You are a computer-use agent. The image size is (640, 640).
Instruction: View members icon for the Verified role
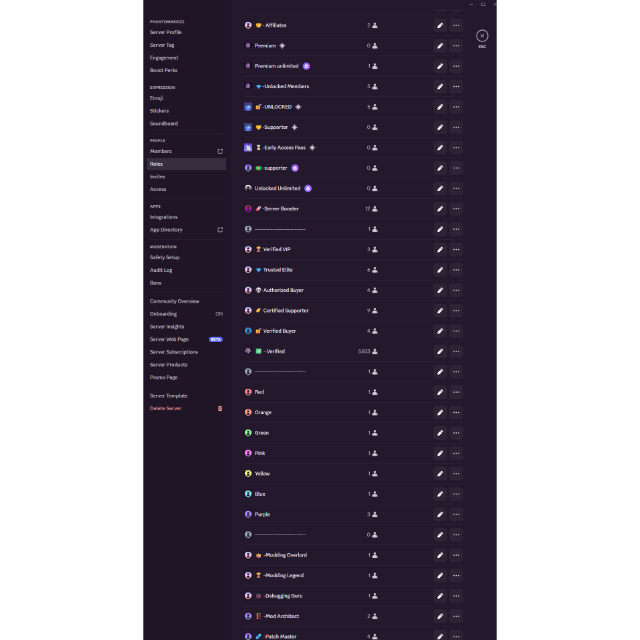coord(375,351)
